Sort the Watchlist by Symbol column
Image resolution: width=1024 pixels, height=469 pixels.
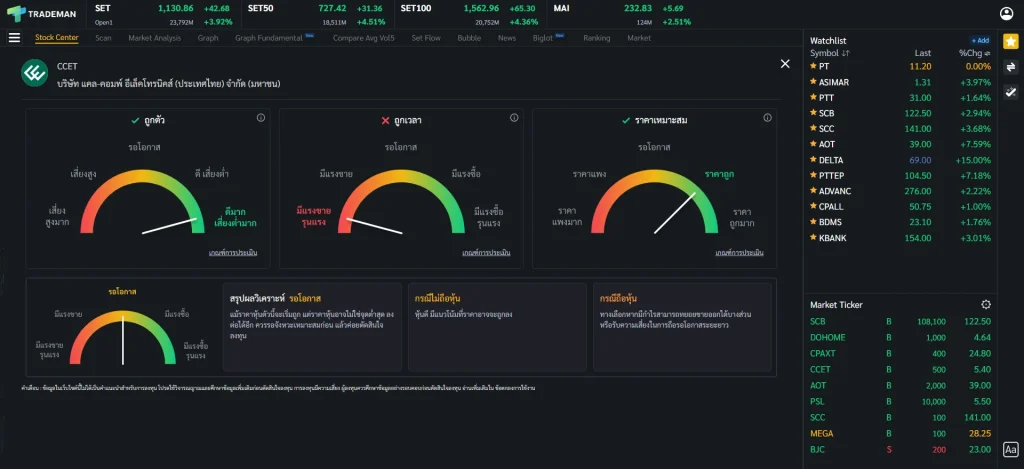[x=830, y=53]
